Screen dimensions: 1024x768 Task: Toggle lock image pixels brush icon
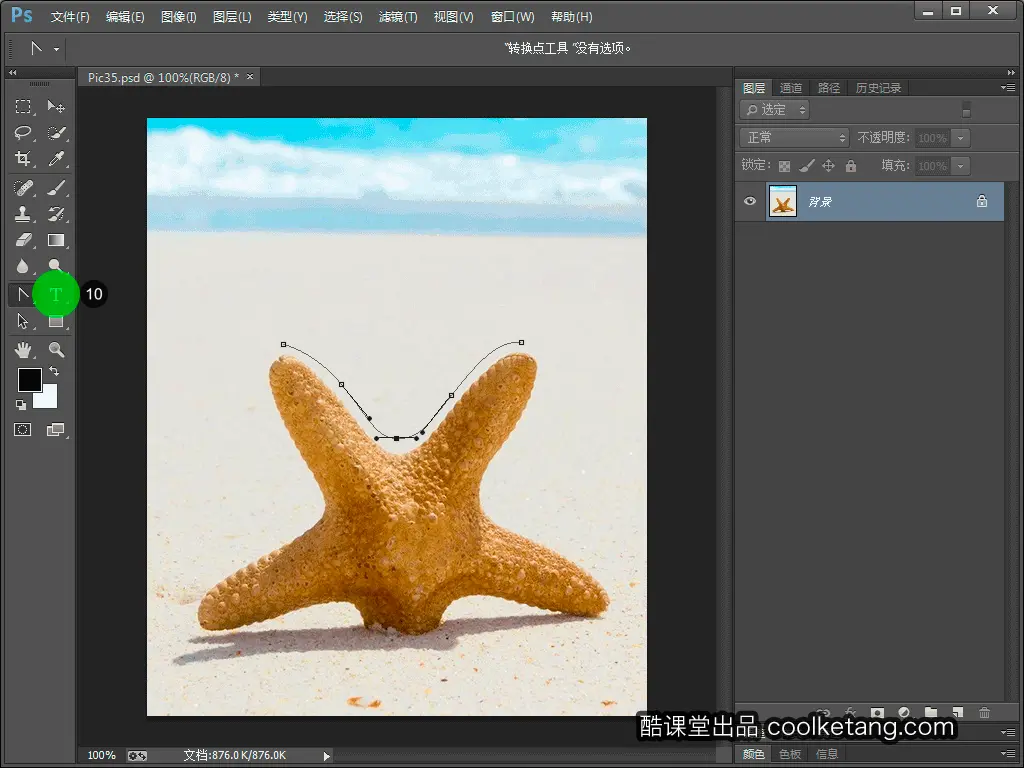coord(807,166)
